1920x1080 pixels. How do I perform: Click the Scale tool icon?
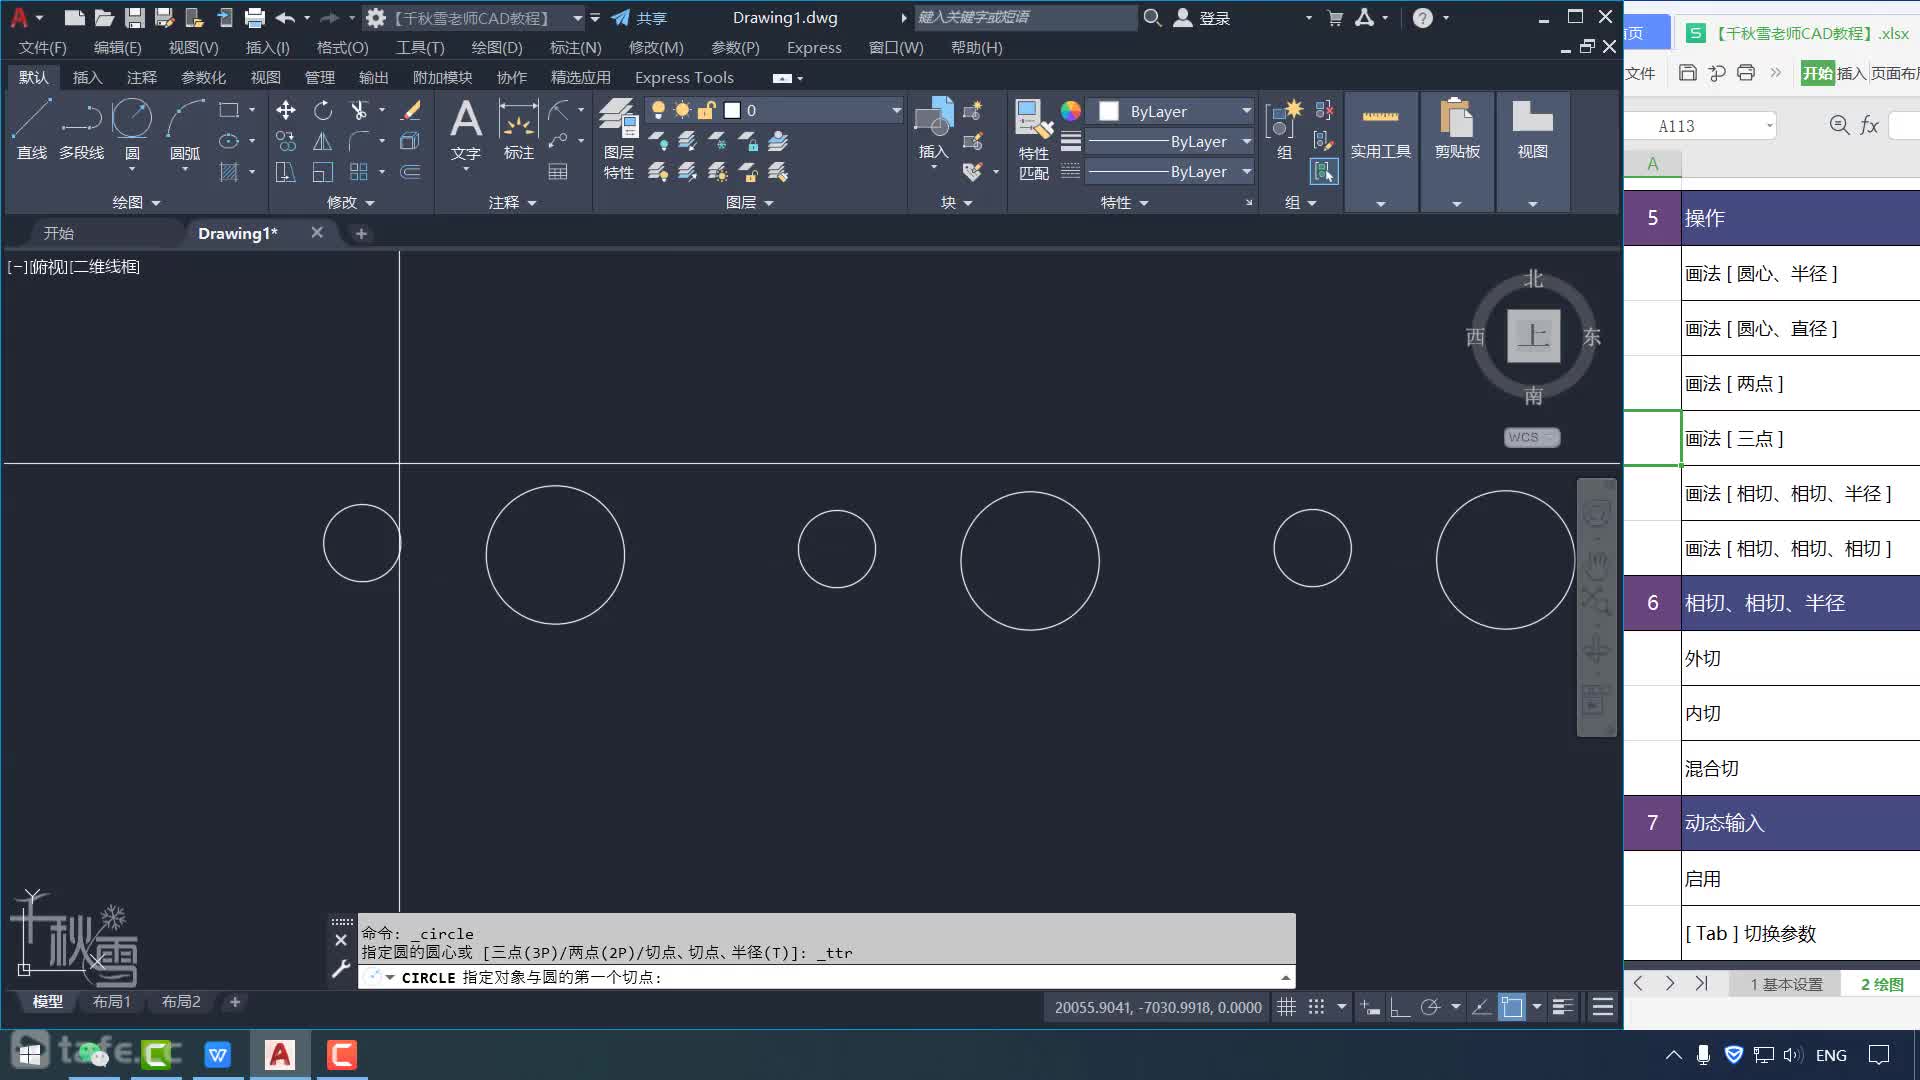[322, 172]
